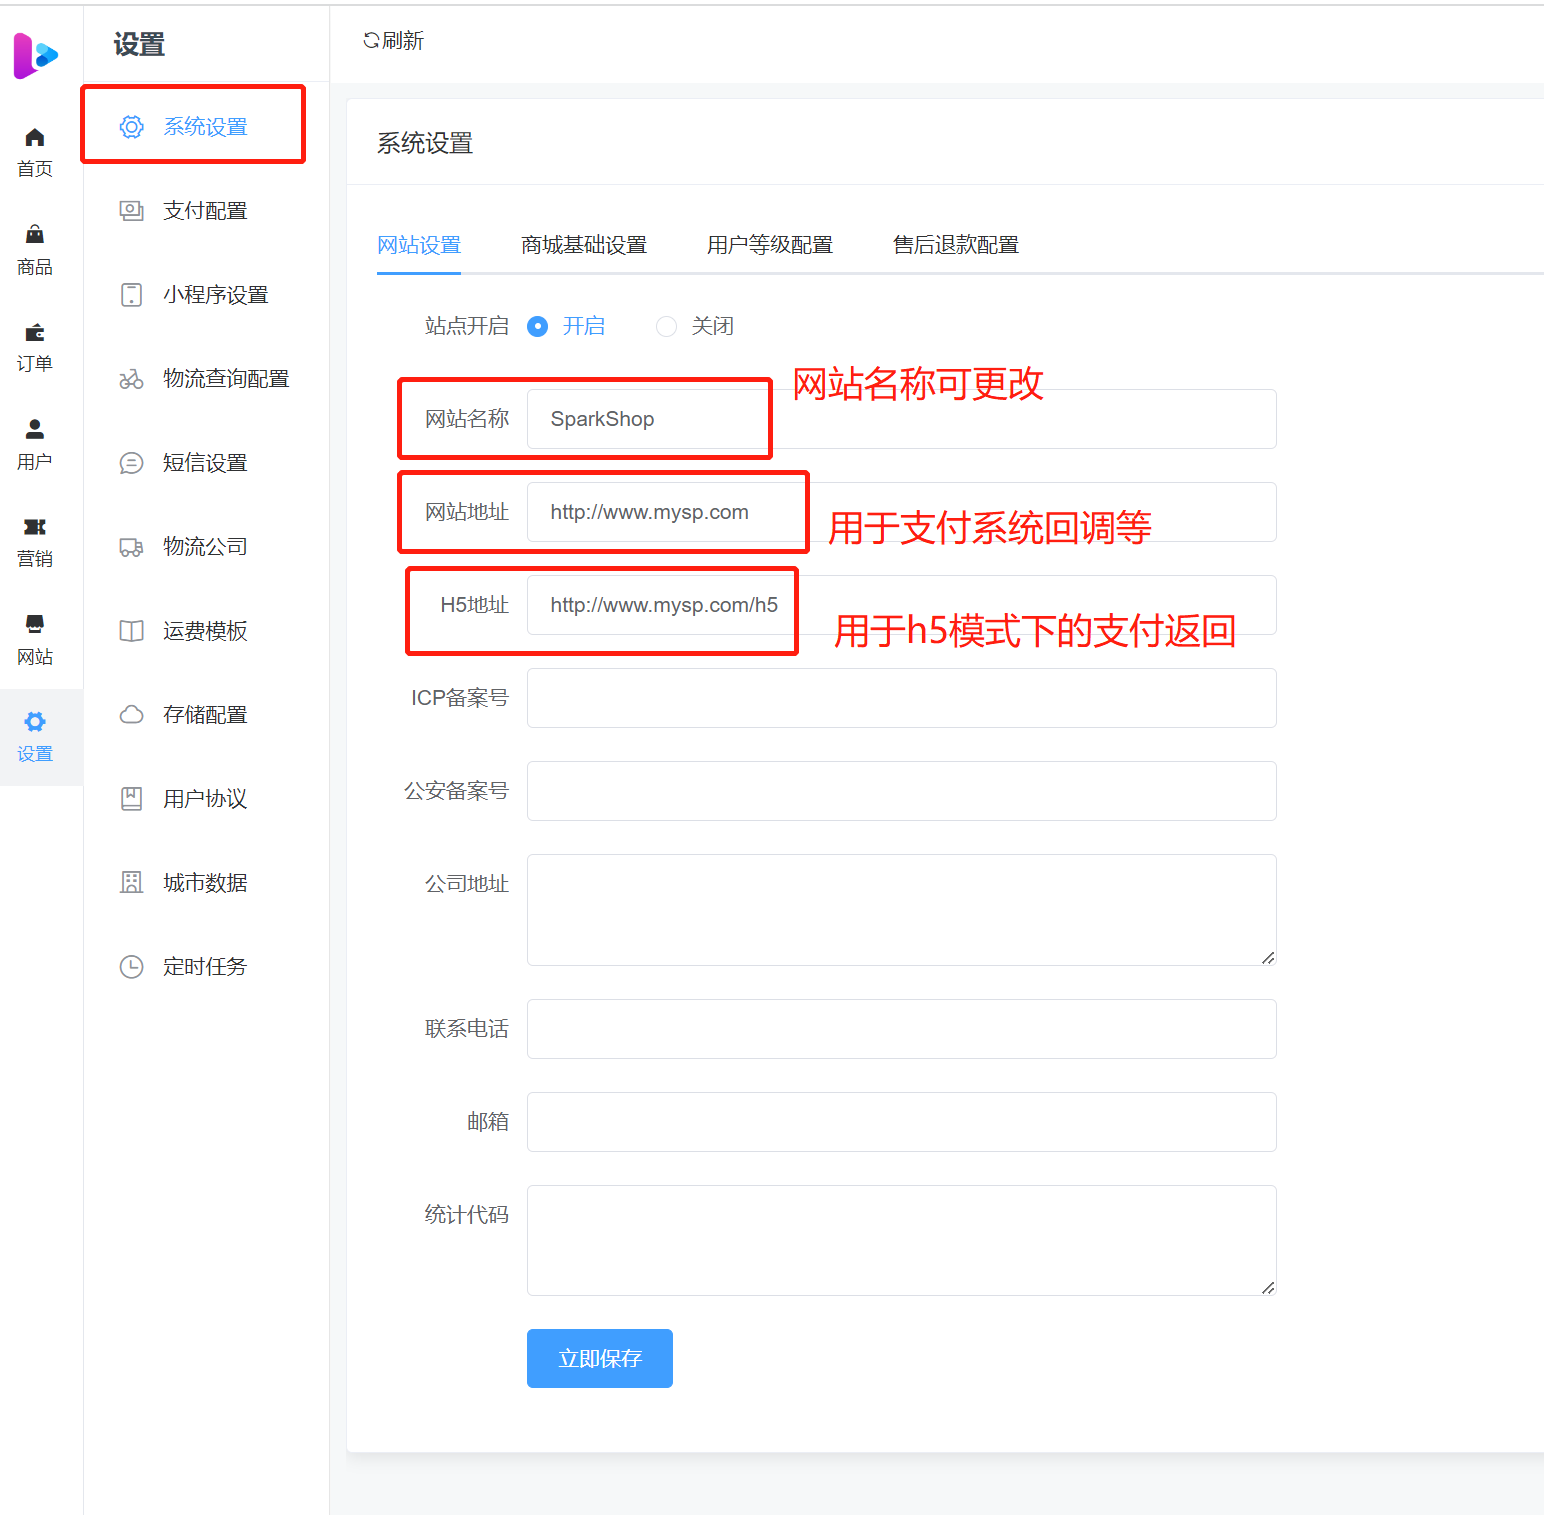1544x1515 pixels.
Task: Select the 开启 radio button
Action: click(x=537, y=326)
